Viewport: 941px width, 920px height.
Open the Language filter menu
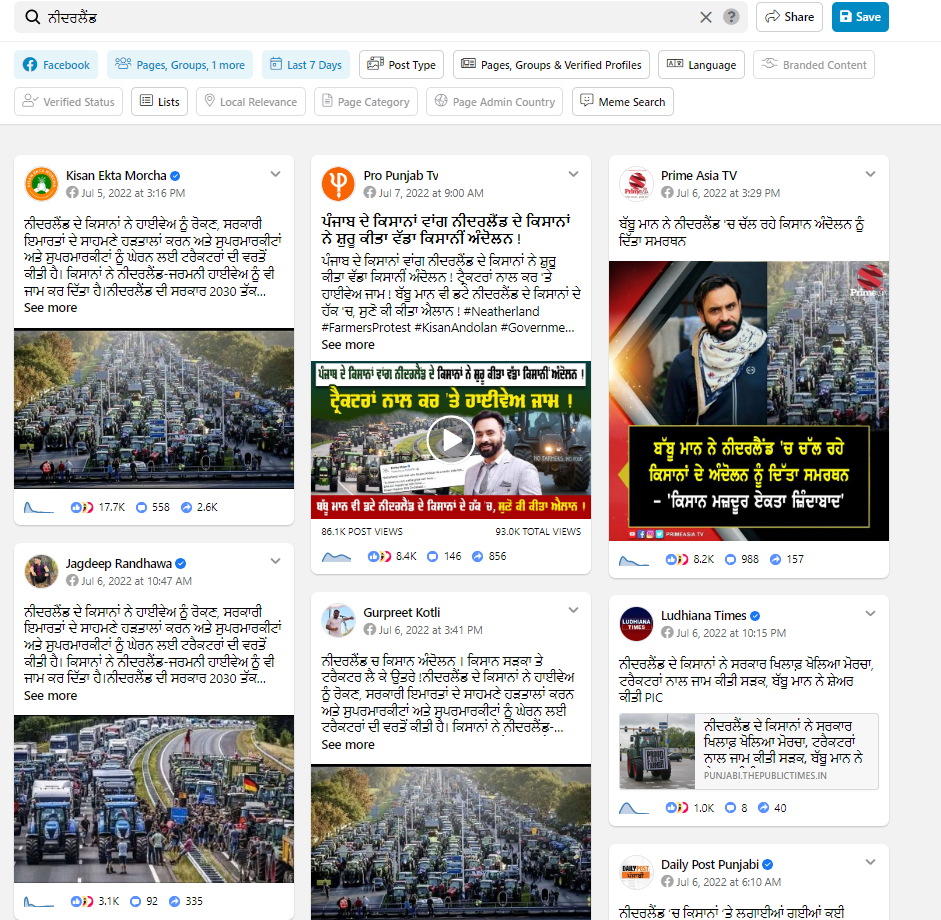702,65
